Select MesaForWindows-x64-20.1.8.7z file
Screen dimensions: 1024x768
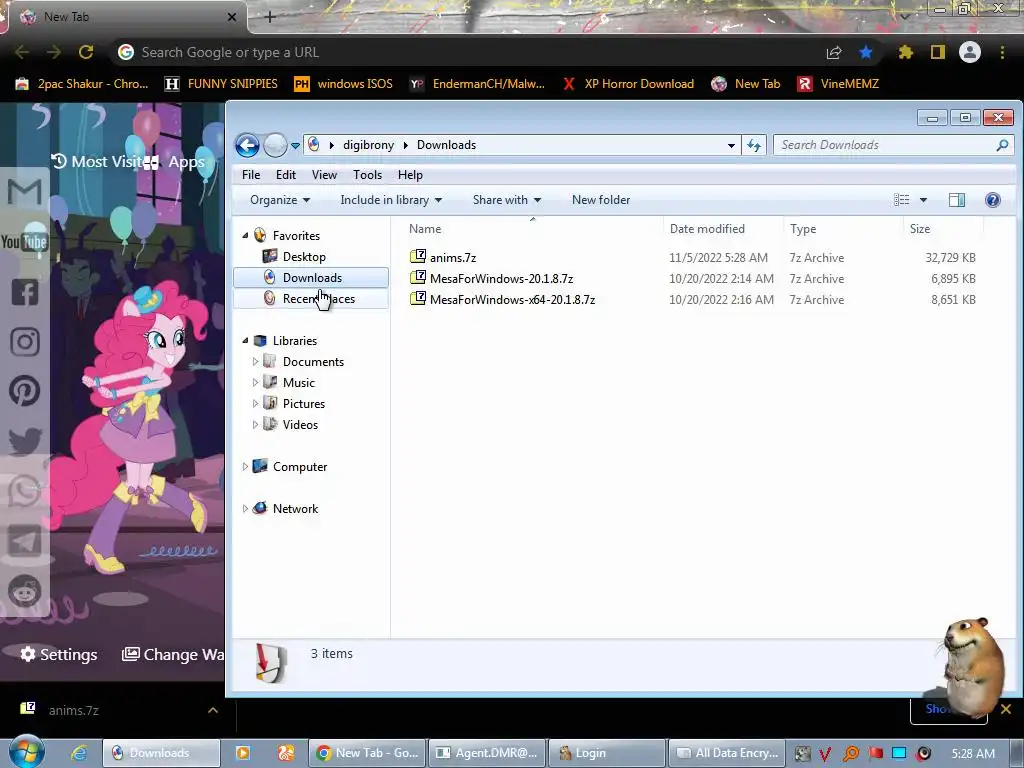click(x=512, y=299)
